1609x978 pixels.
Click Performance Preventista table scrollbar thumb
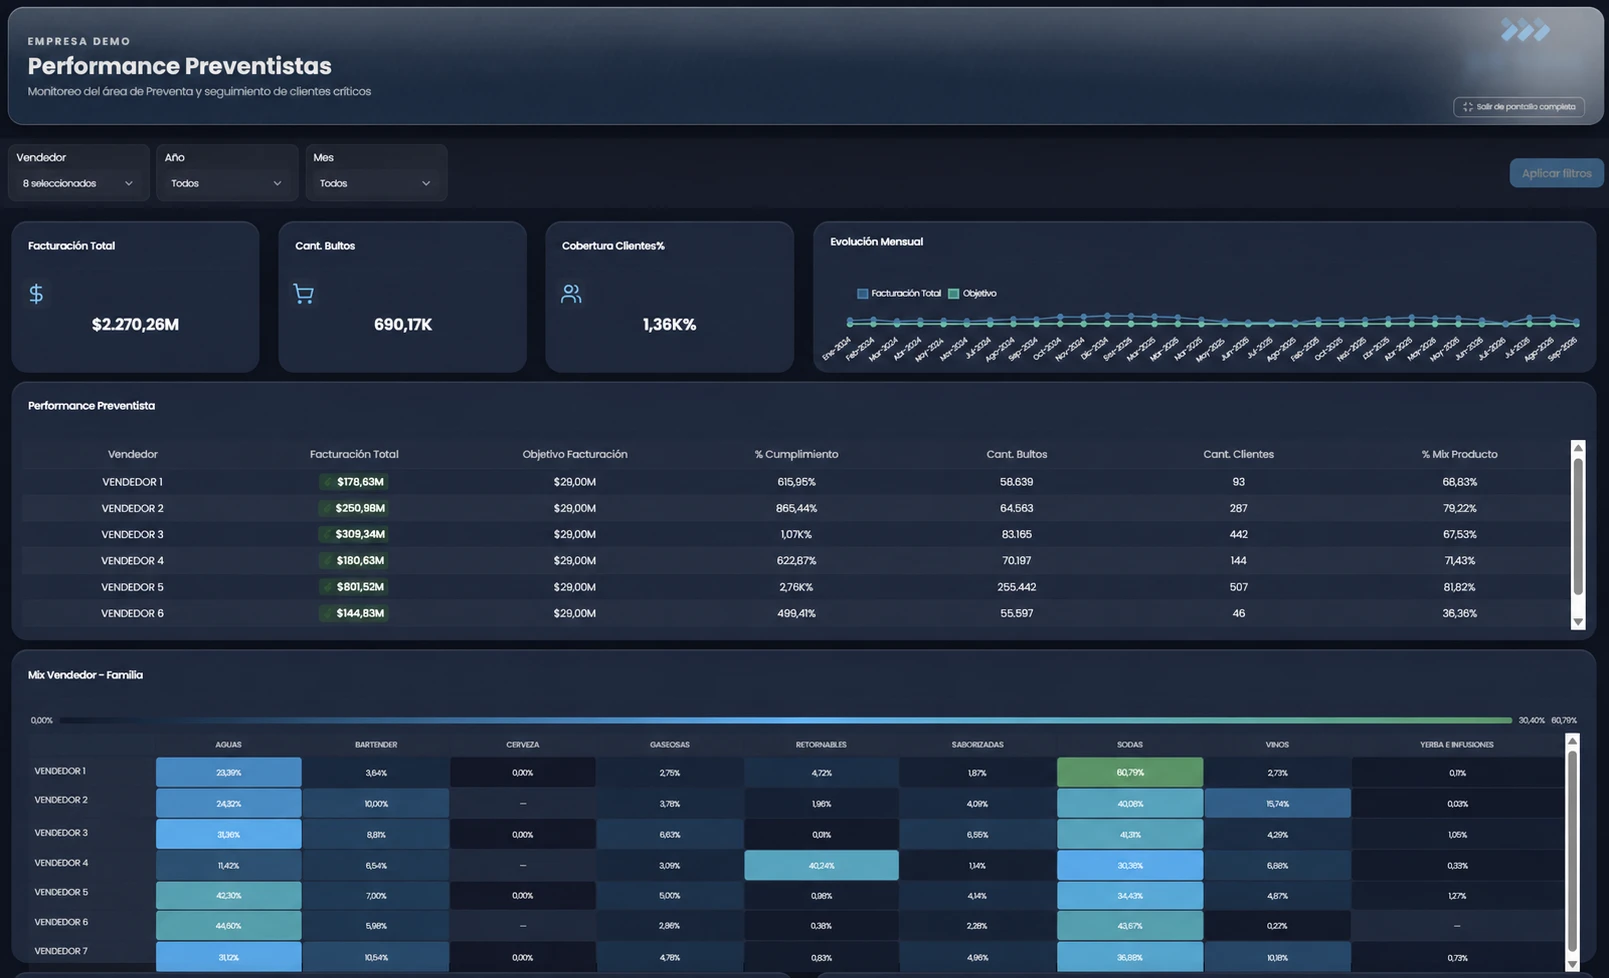(x=1578, y=527)
